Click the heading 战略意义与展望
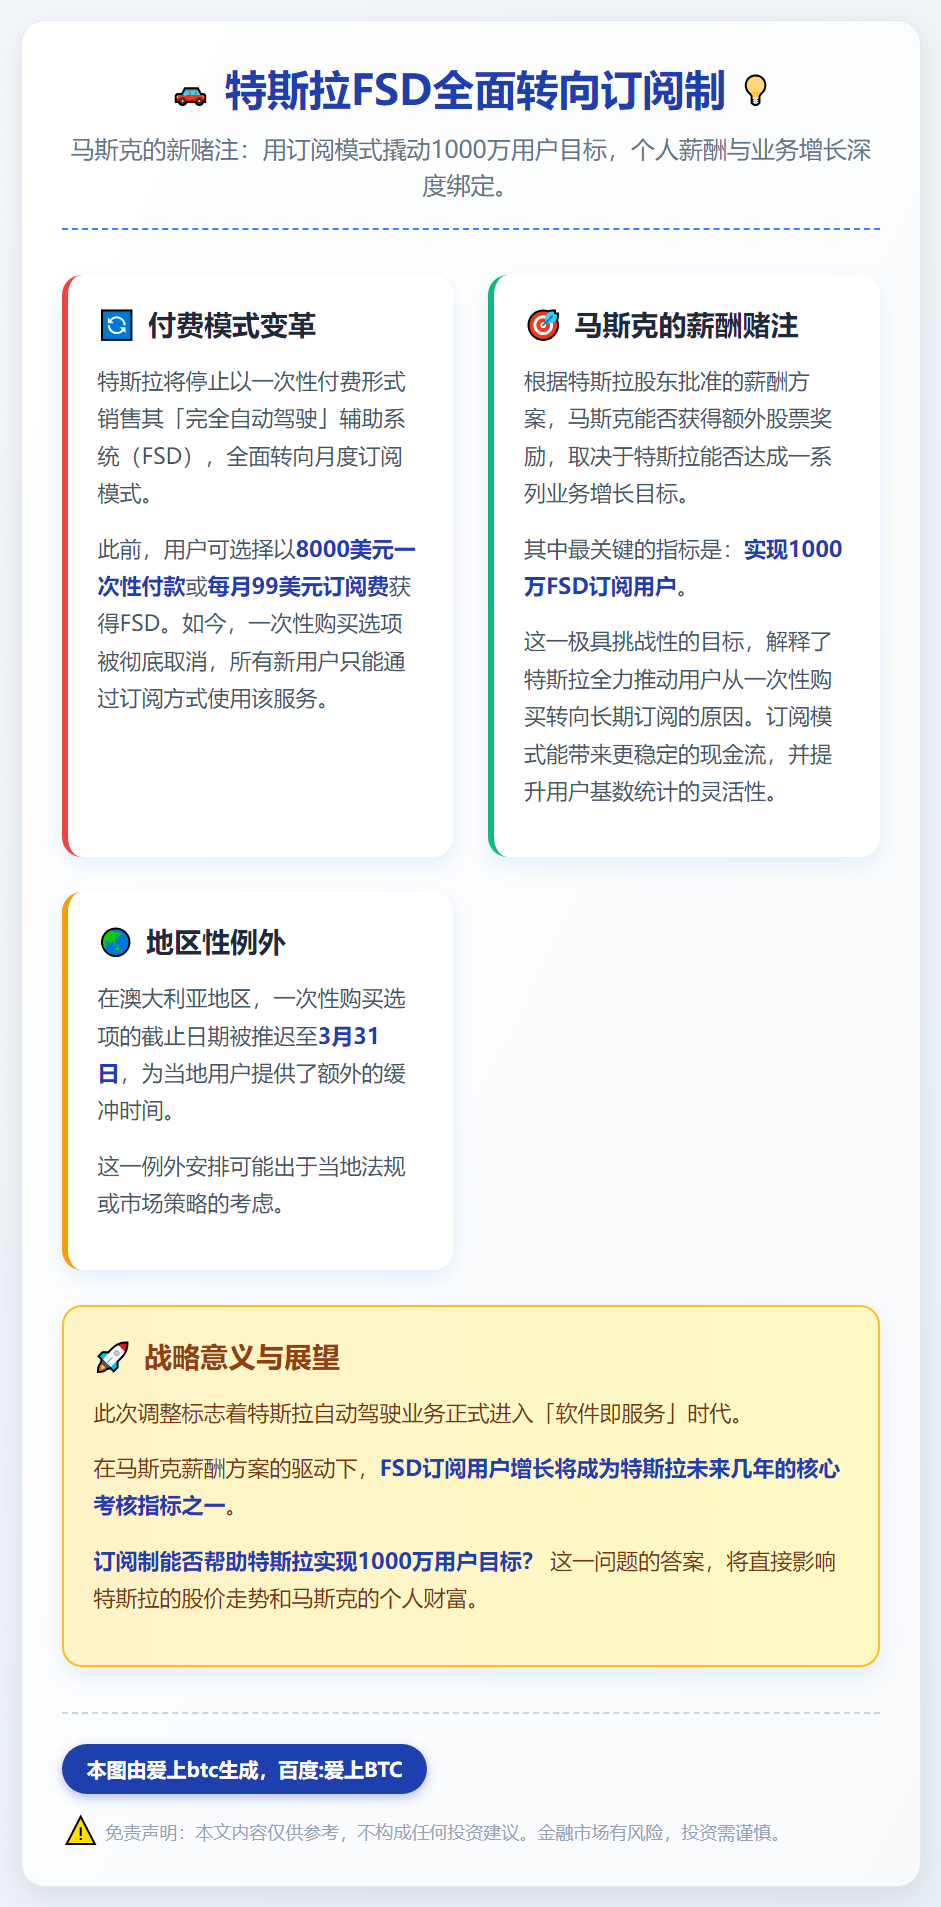This screenshot has width=941, height=1907. point(242,1357)
